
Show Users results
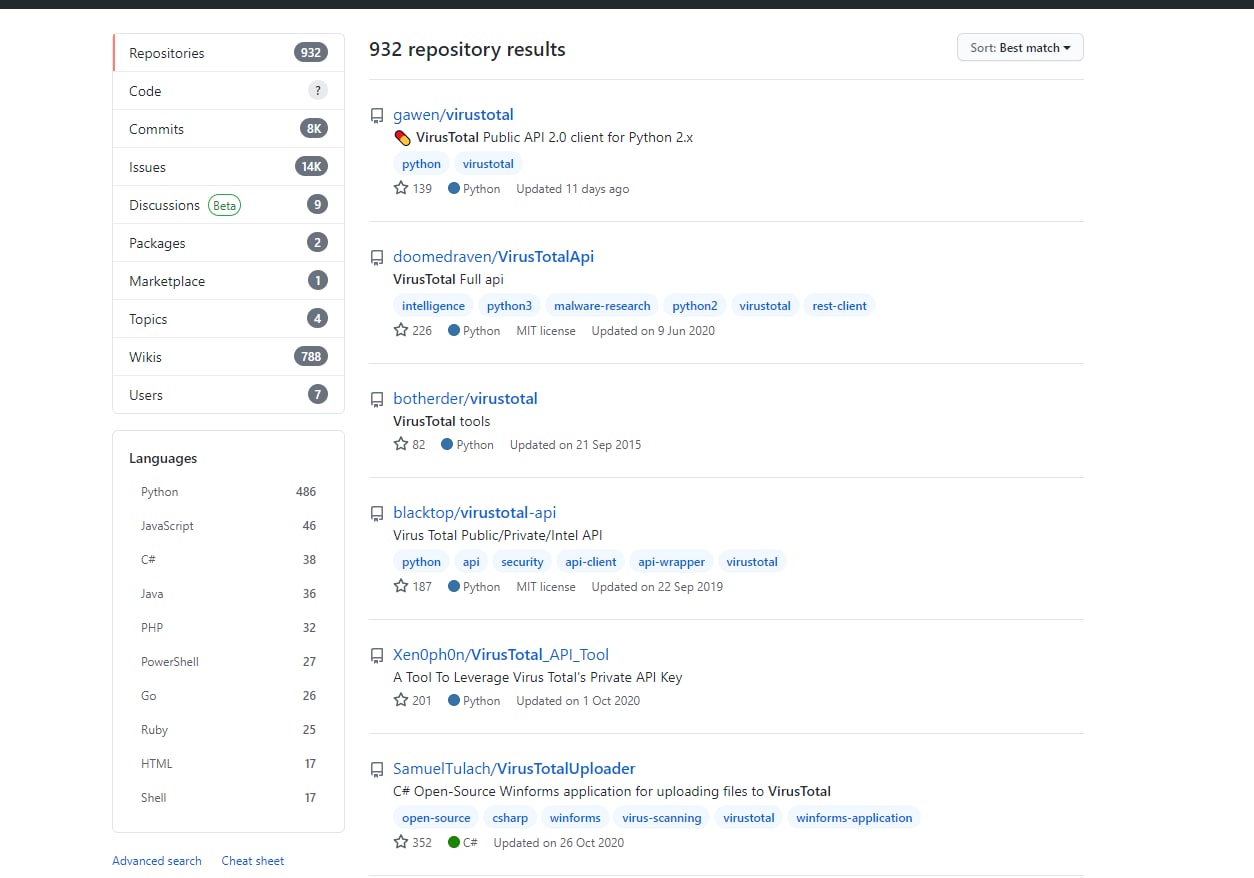(228, 395)
